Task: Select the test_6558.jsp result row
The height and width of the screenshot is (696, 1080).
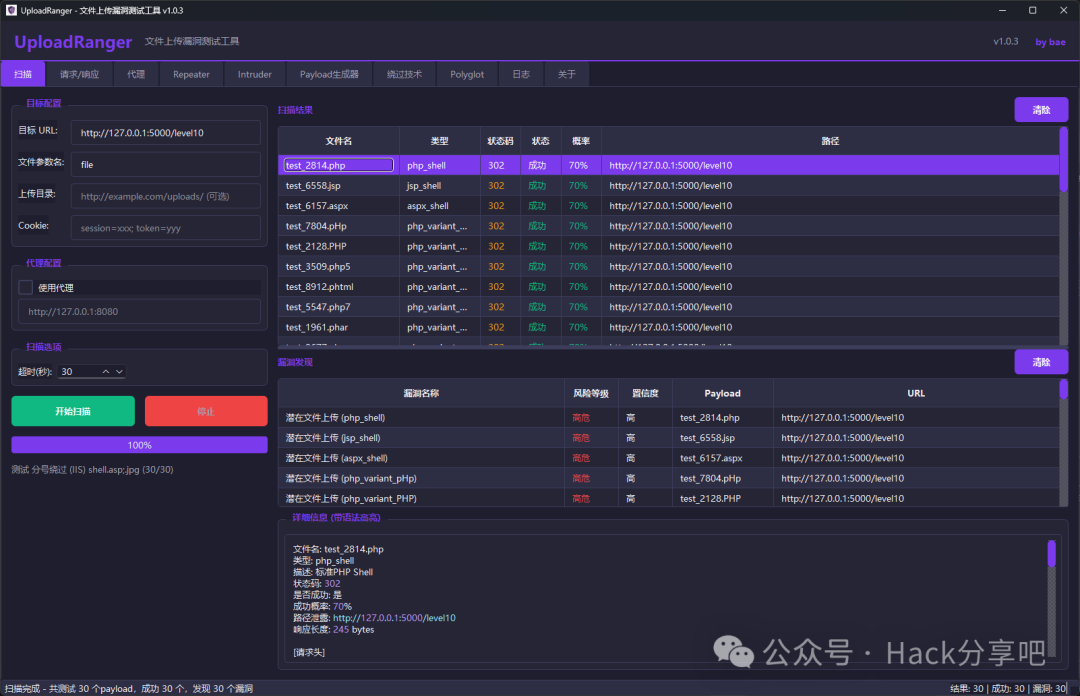Action: point(668,185)
